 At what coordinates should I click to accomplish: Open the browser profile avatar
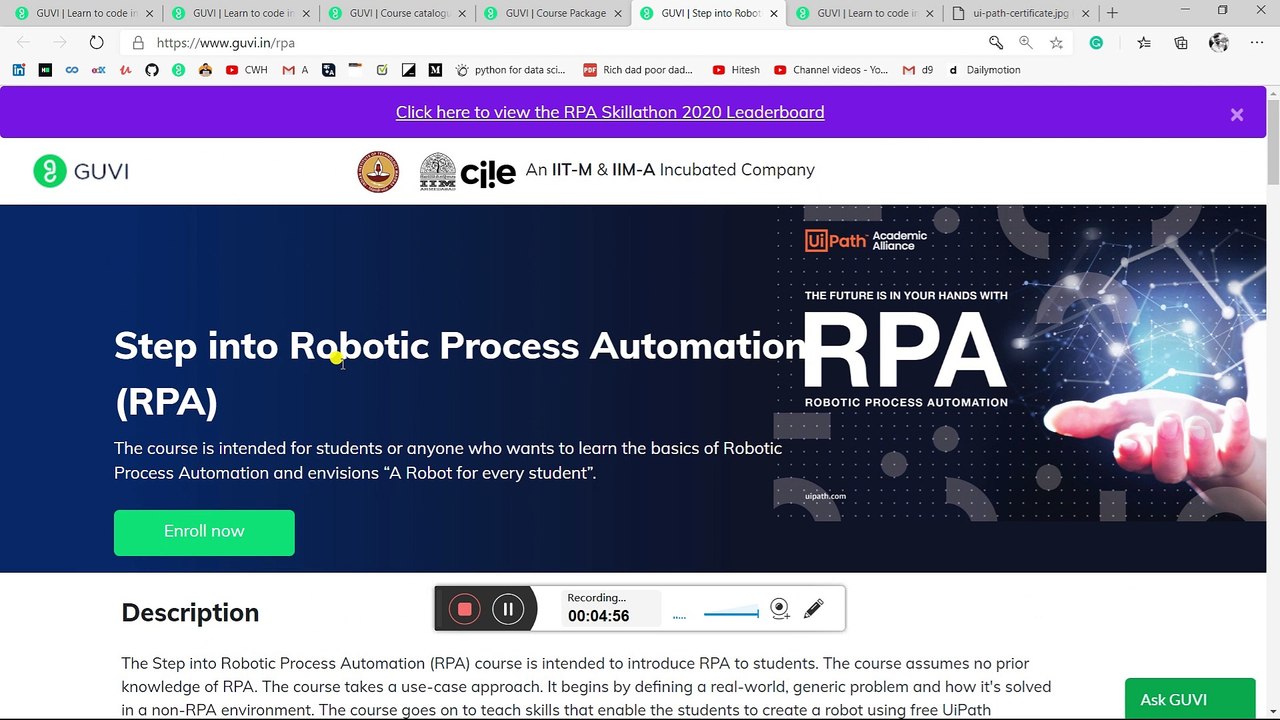coord(1218,42)
